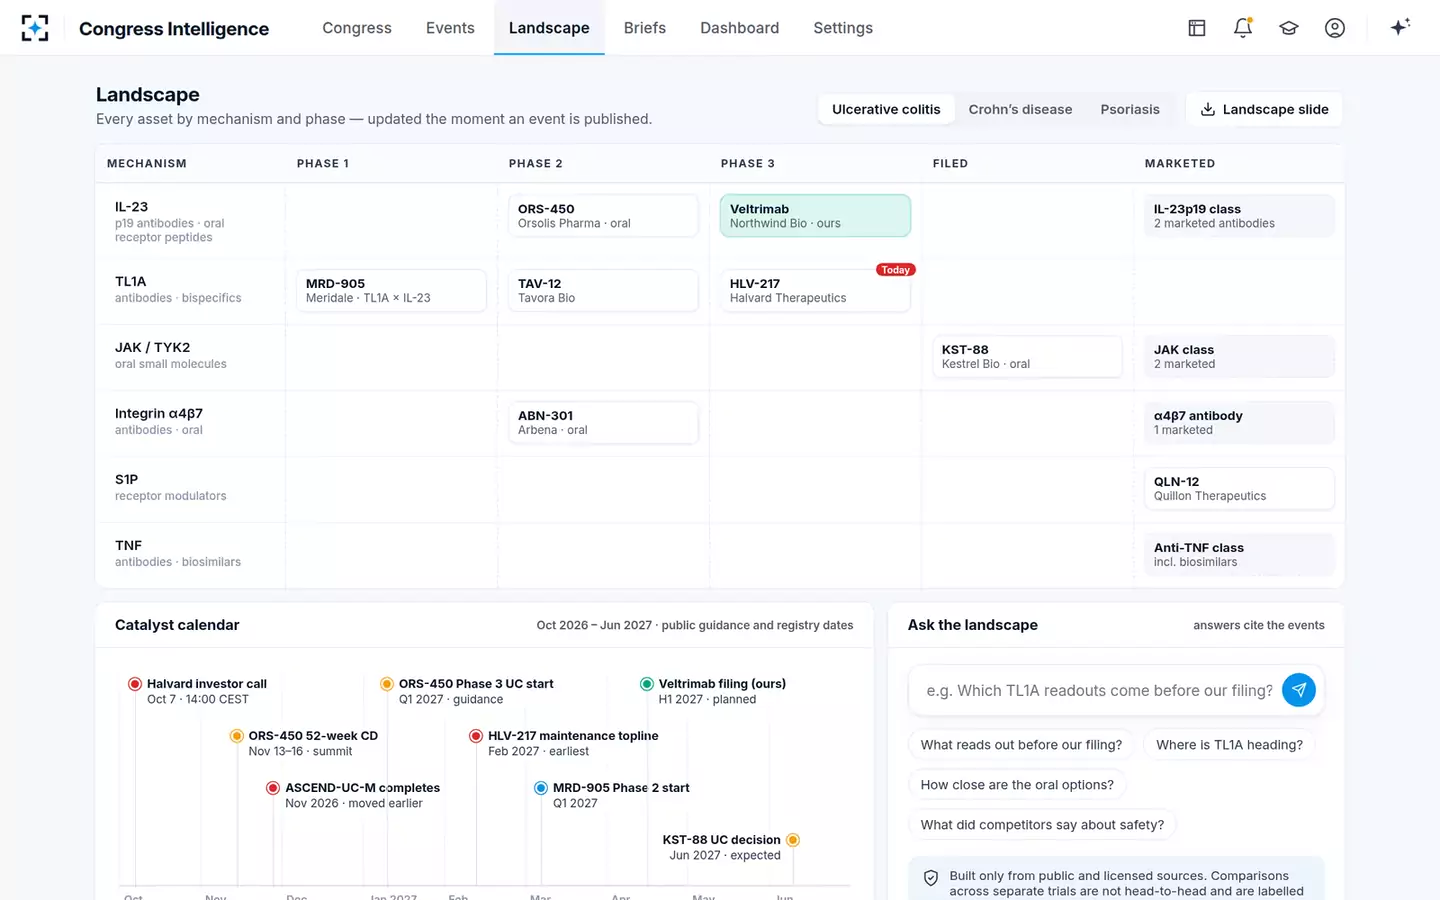Open the Veltrimab Northwind Bio asset card
This screenshot has width=1440, height=900.
[x=815, y=216]
